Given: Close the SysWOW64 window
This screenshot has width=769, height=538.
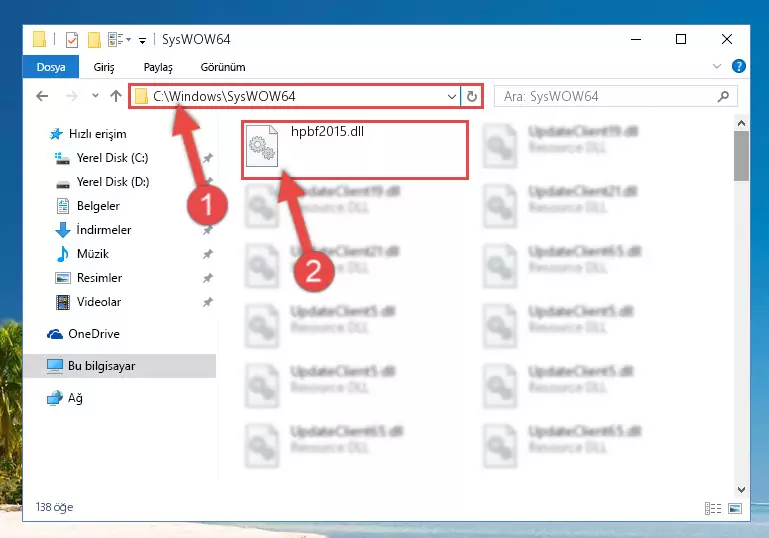Looking at the screenshot, I should coord(727,39).
